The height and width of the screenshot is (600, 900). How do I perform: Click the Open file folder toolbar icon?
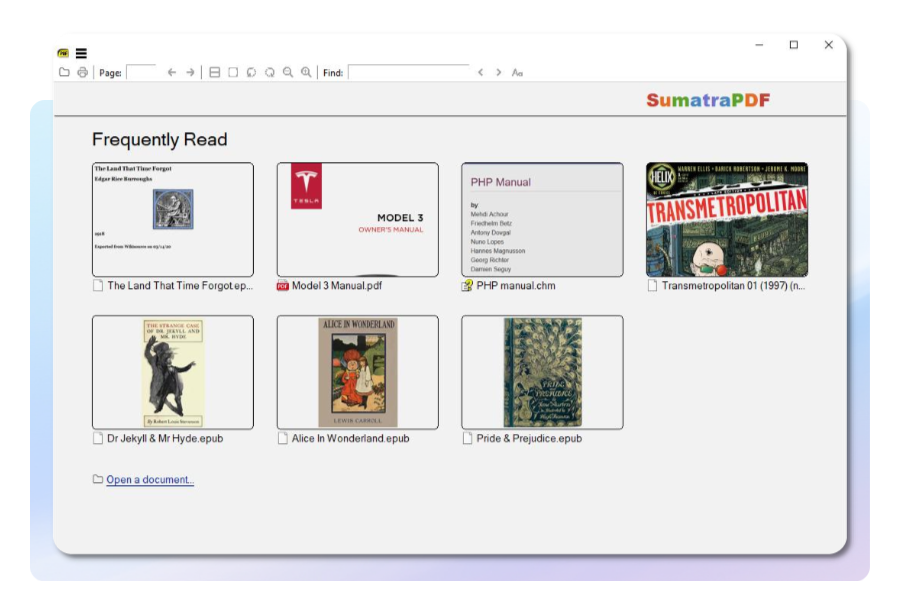(x=64, y=72)
